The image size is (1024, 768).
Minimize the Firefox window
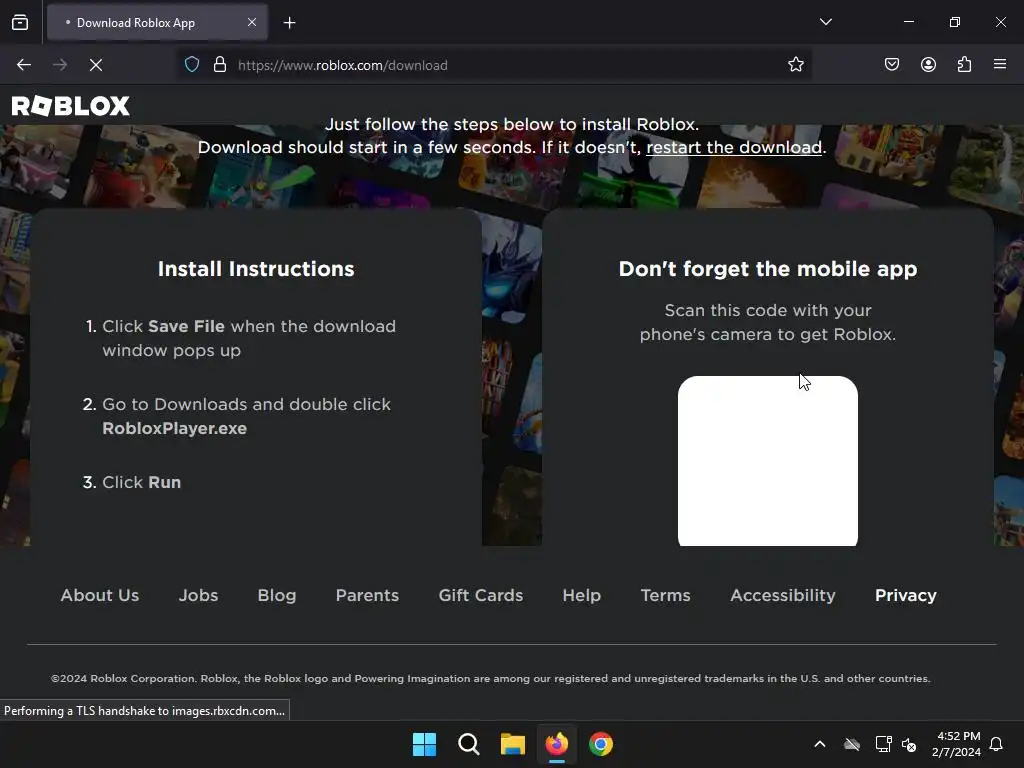click(908, 22)
